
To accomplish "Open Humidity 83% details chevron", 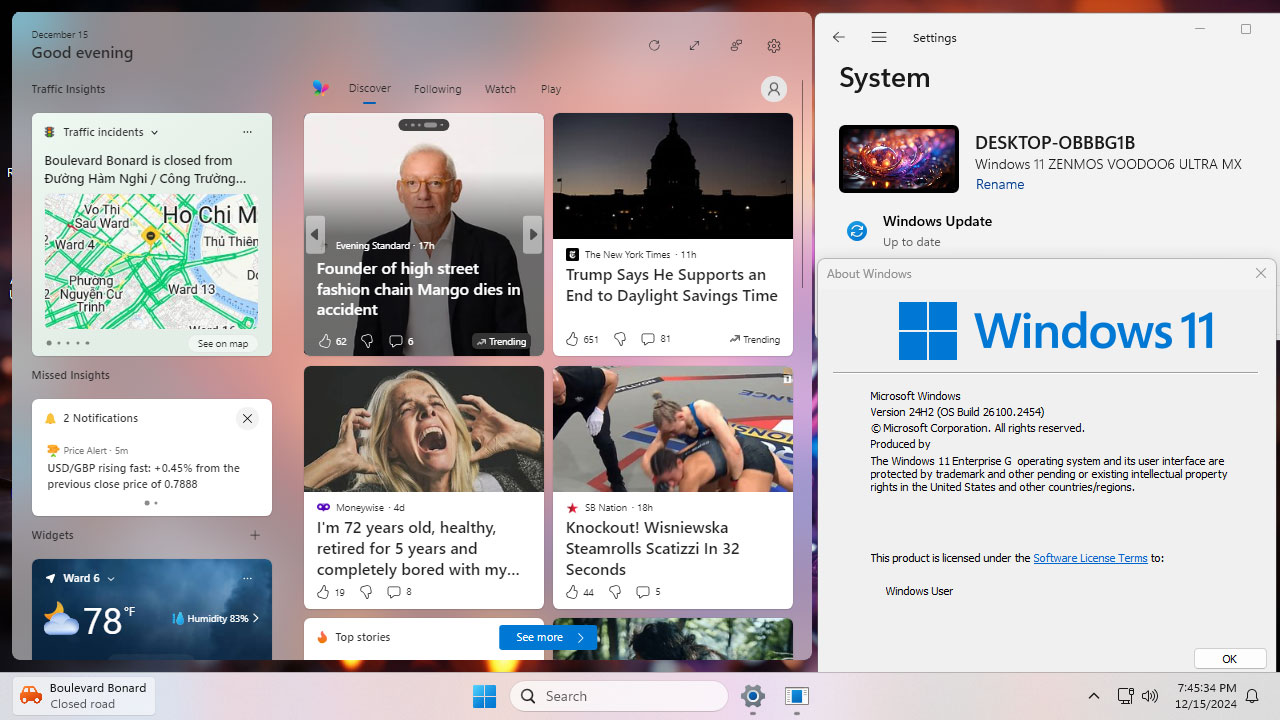I will point(256,618).
